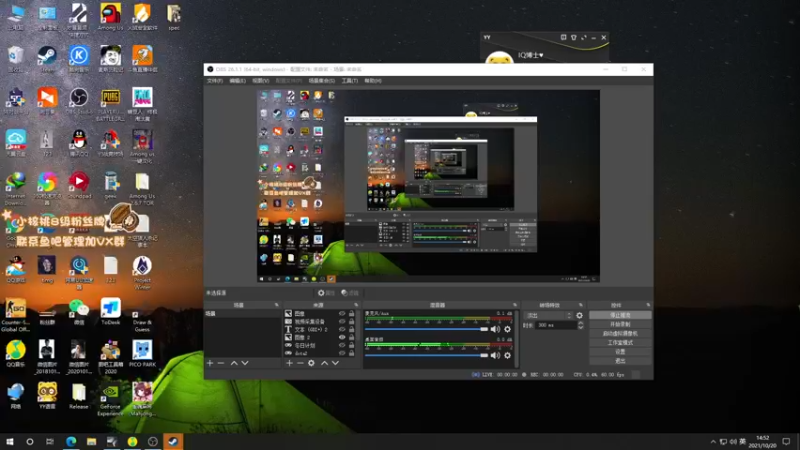Image resolution: width=800 pixels, height=450 pixels.
Task: Click the 停止推流 stop streaming button
Action: coord(620,315)
